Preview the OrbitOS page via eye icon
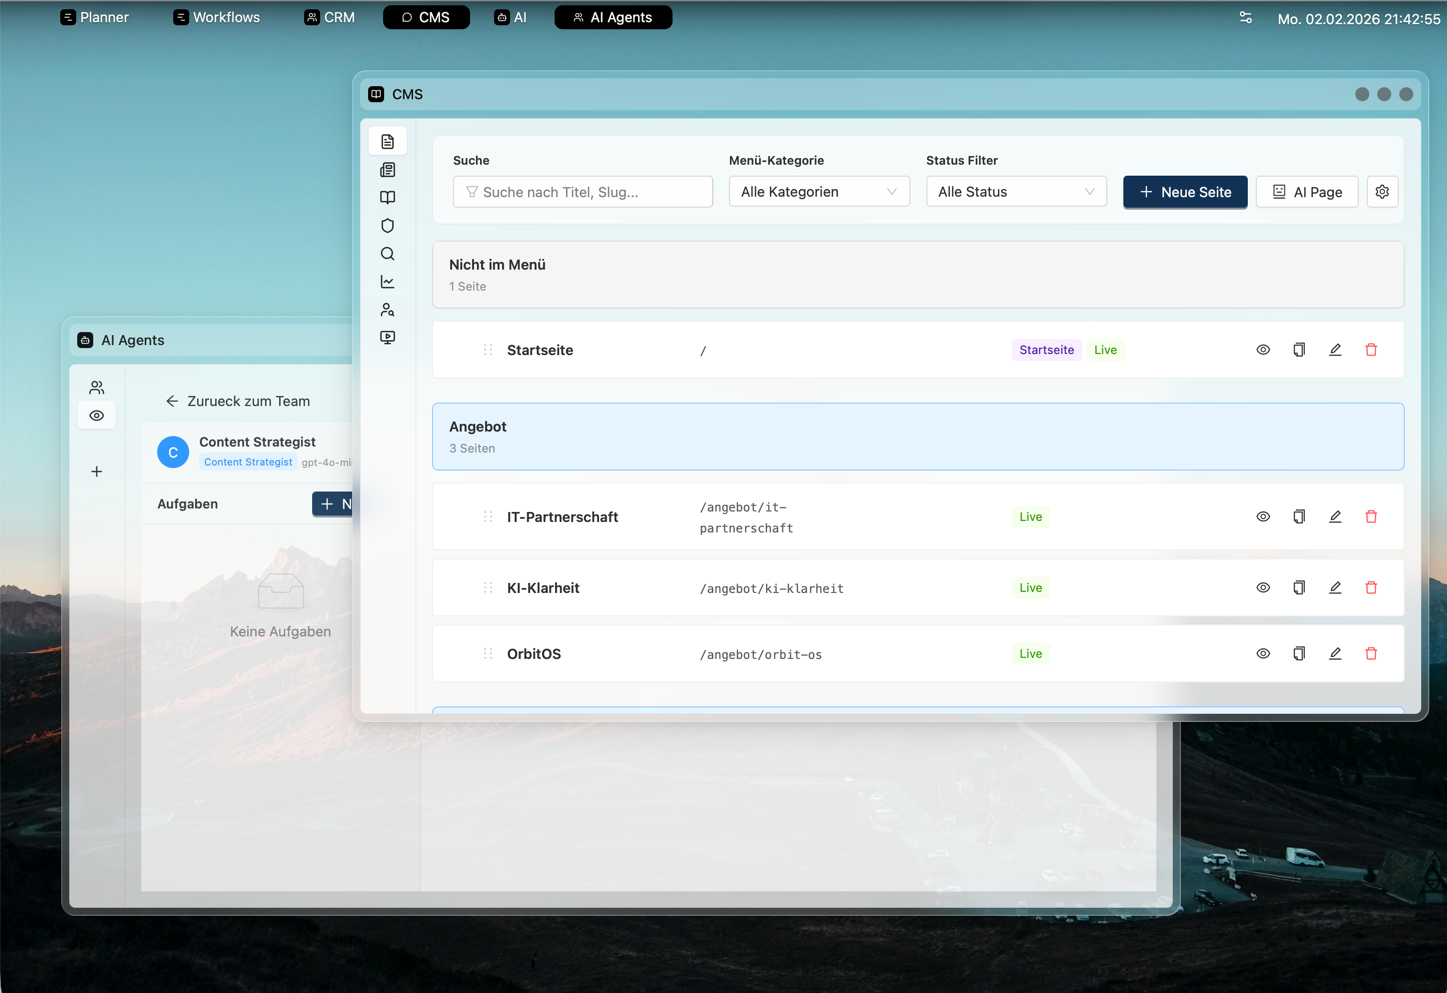The width and height of the screenshot is (1447, 993). [1263, 654]
